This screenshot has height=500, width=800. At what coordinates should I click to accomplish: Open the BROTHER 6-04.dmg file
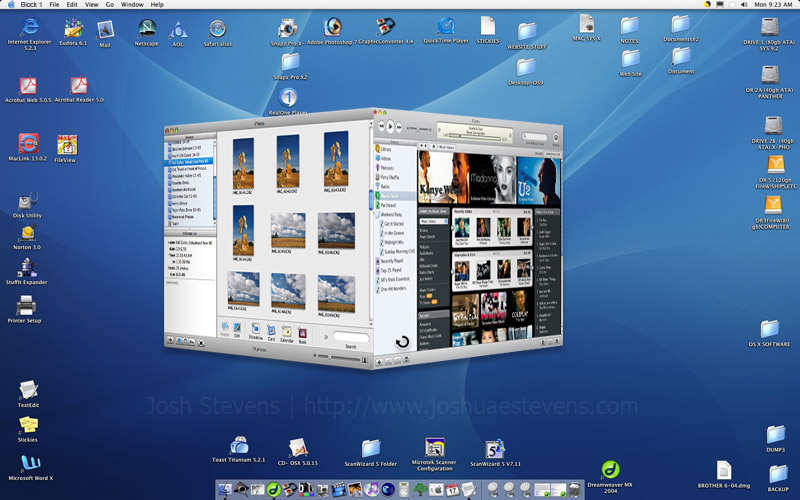[x=723, y=470]
